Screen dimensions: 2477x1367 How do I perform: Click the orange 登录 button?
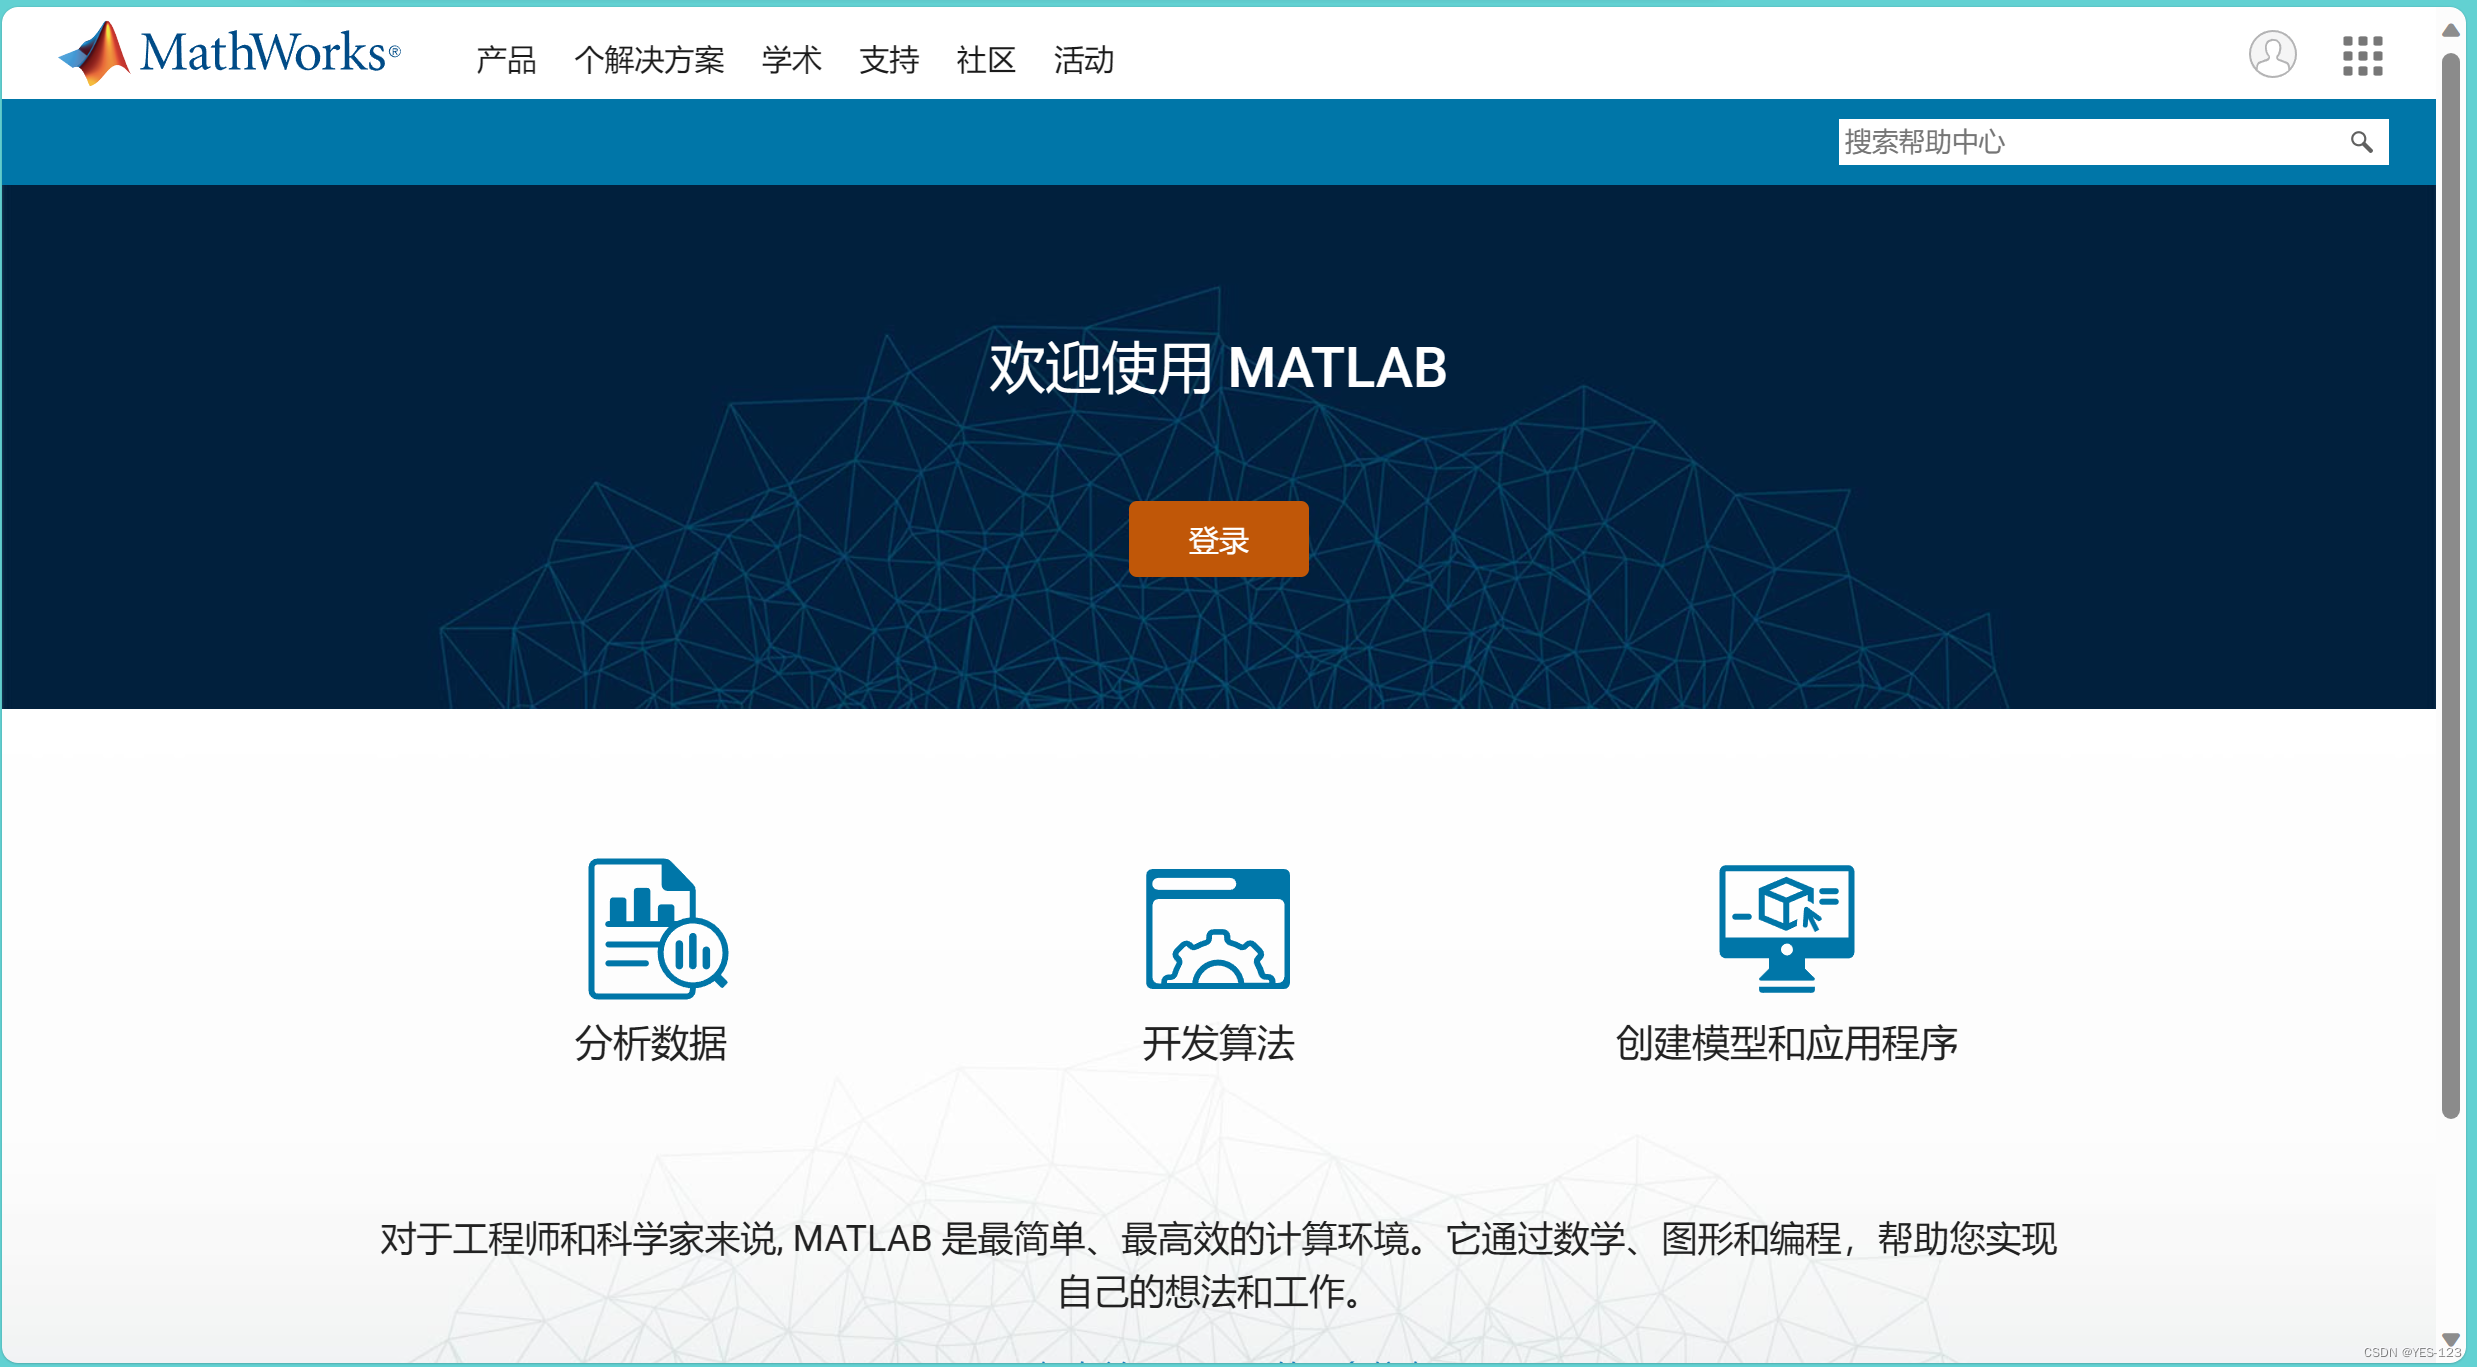1218,539
